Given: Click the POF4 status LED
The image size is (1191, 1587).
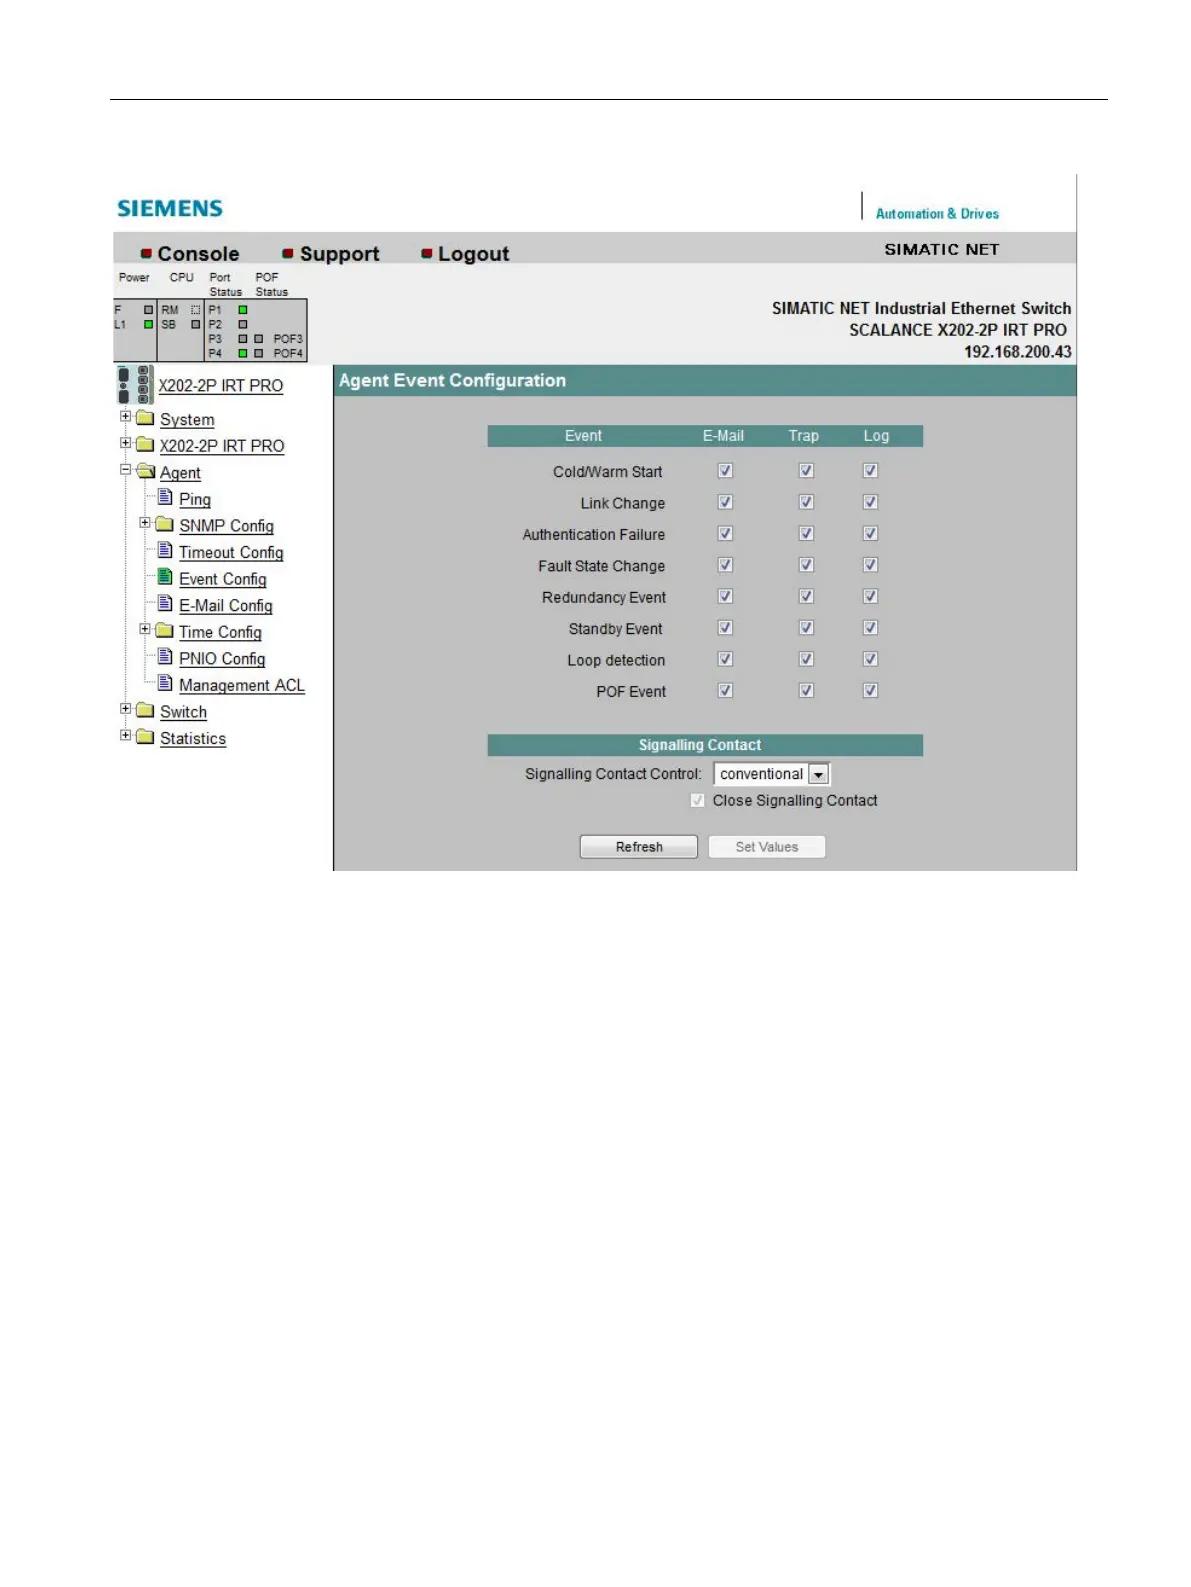Looking at the screenshot, I should pos(258,353).
